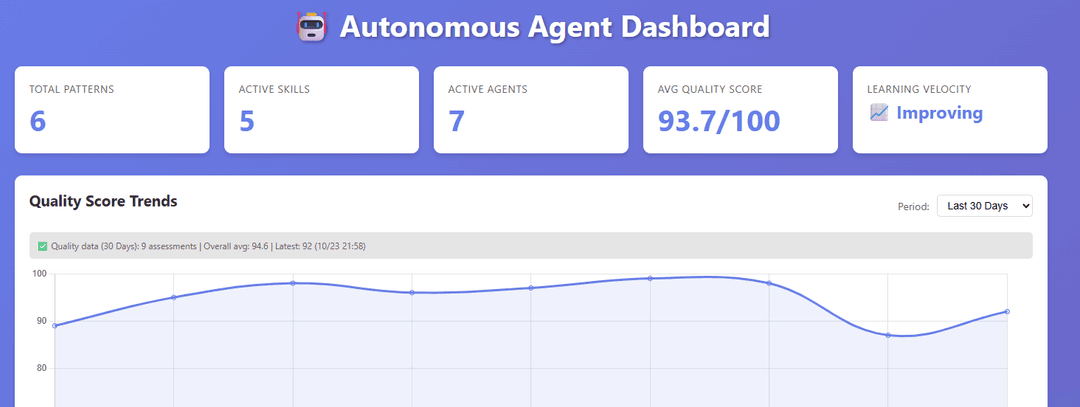Click the Active Skills card
Screen dimensions: 1080x407
click(x=321, y=109)
